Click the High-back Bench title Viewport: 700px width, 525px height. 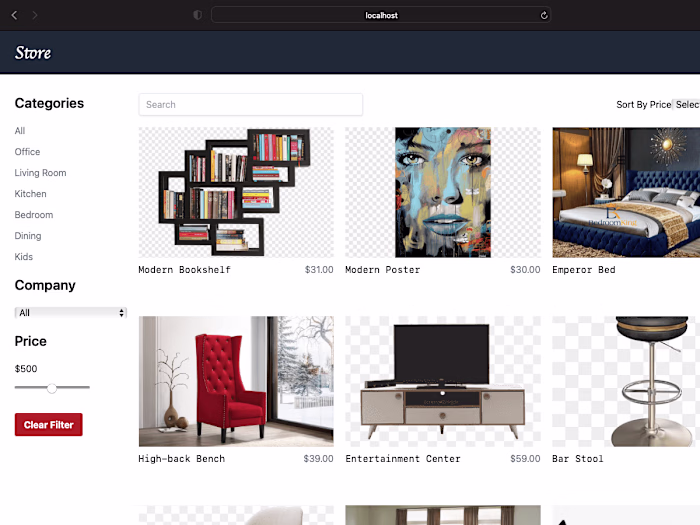click(x=182, y=458)
